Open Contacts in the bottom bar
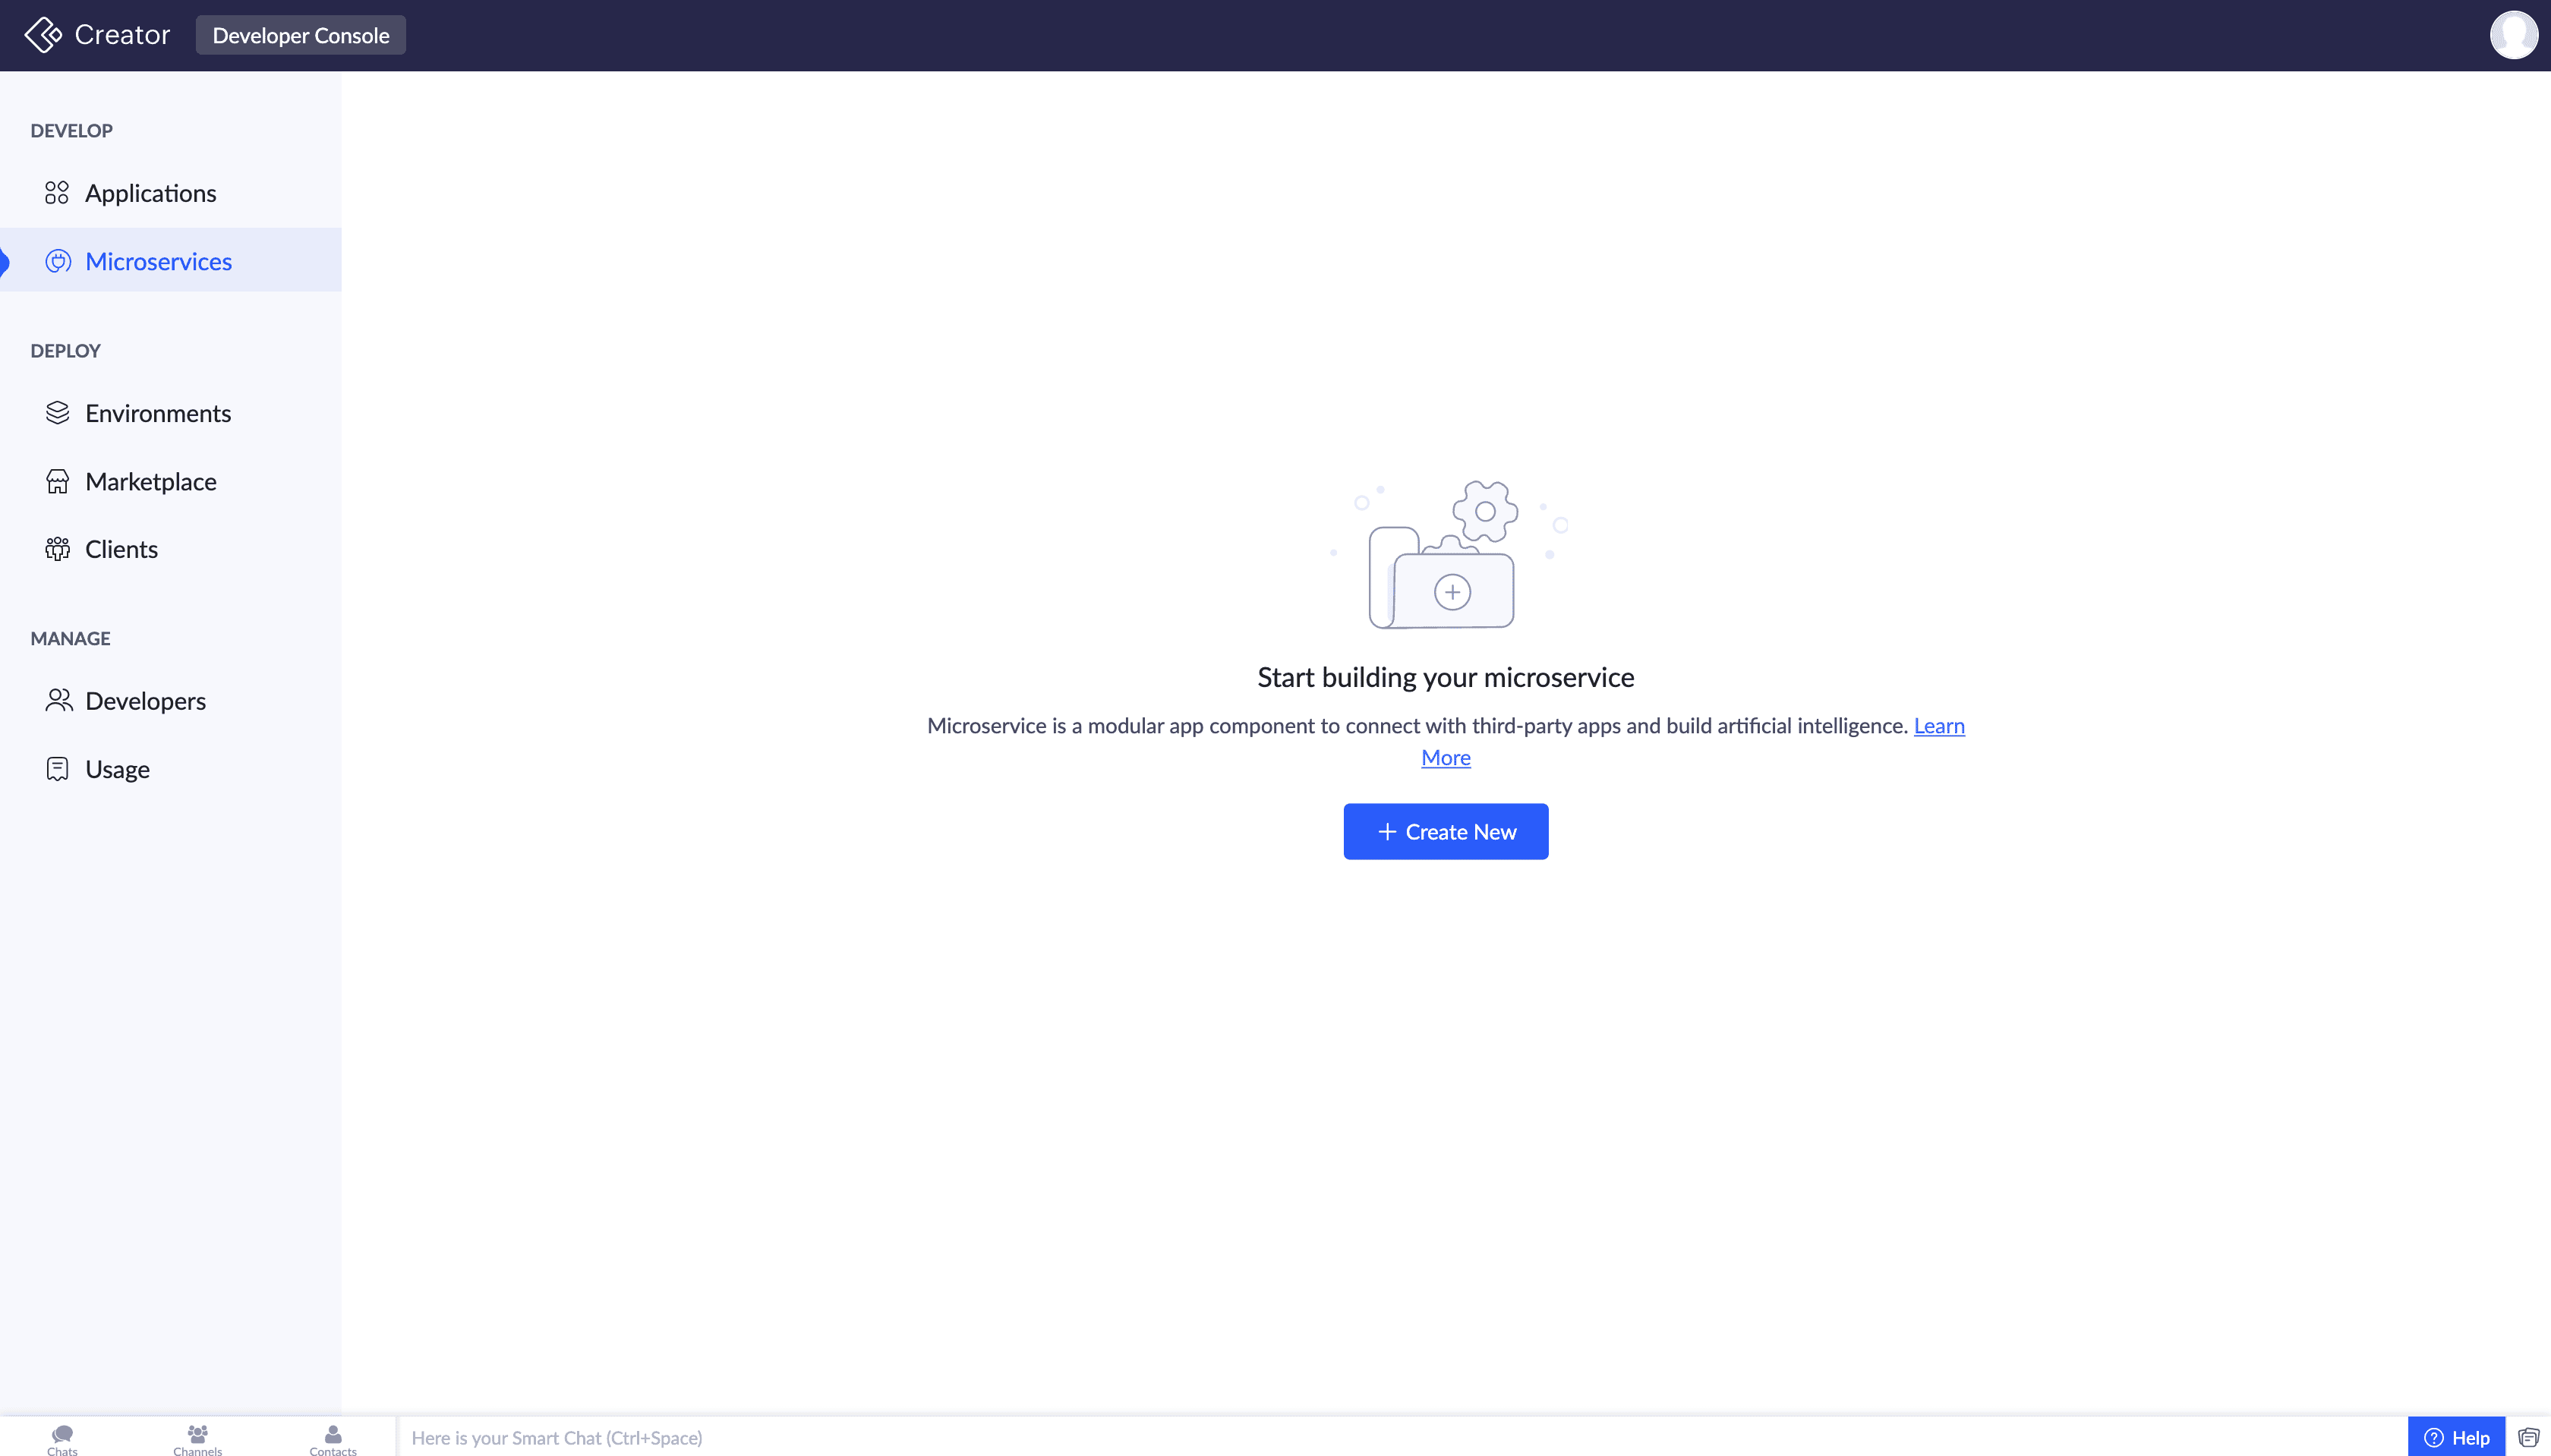This screenshot has height=1456, width=2551. [333, 1438]
